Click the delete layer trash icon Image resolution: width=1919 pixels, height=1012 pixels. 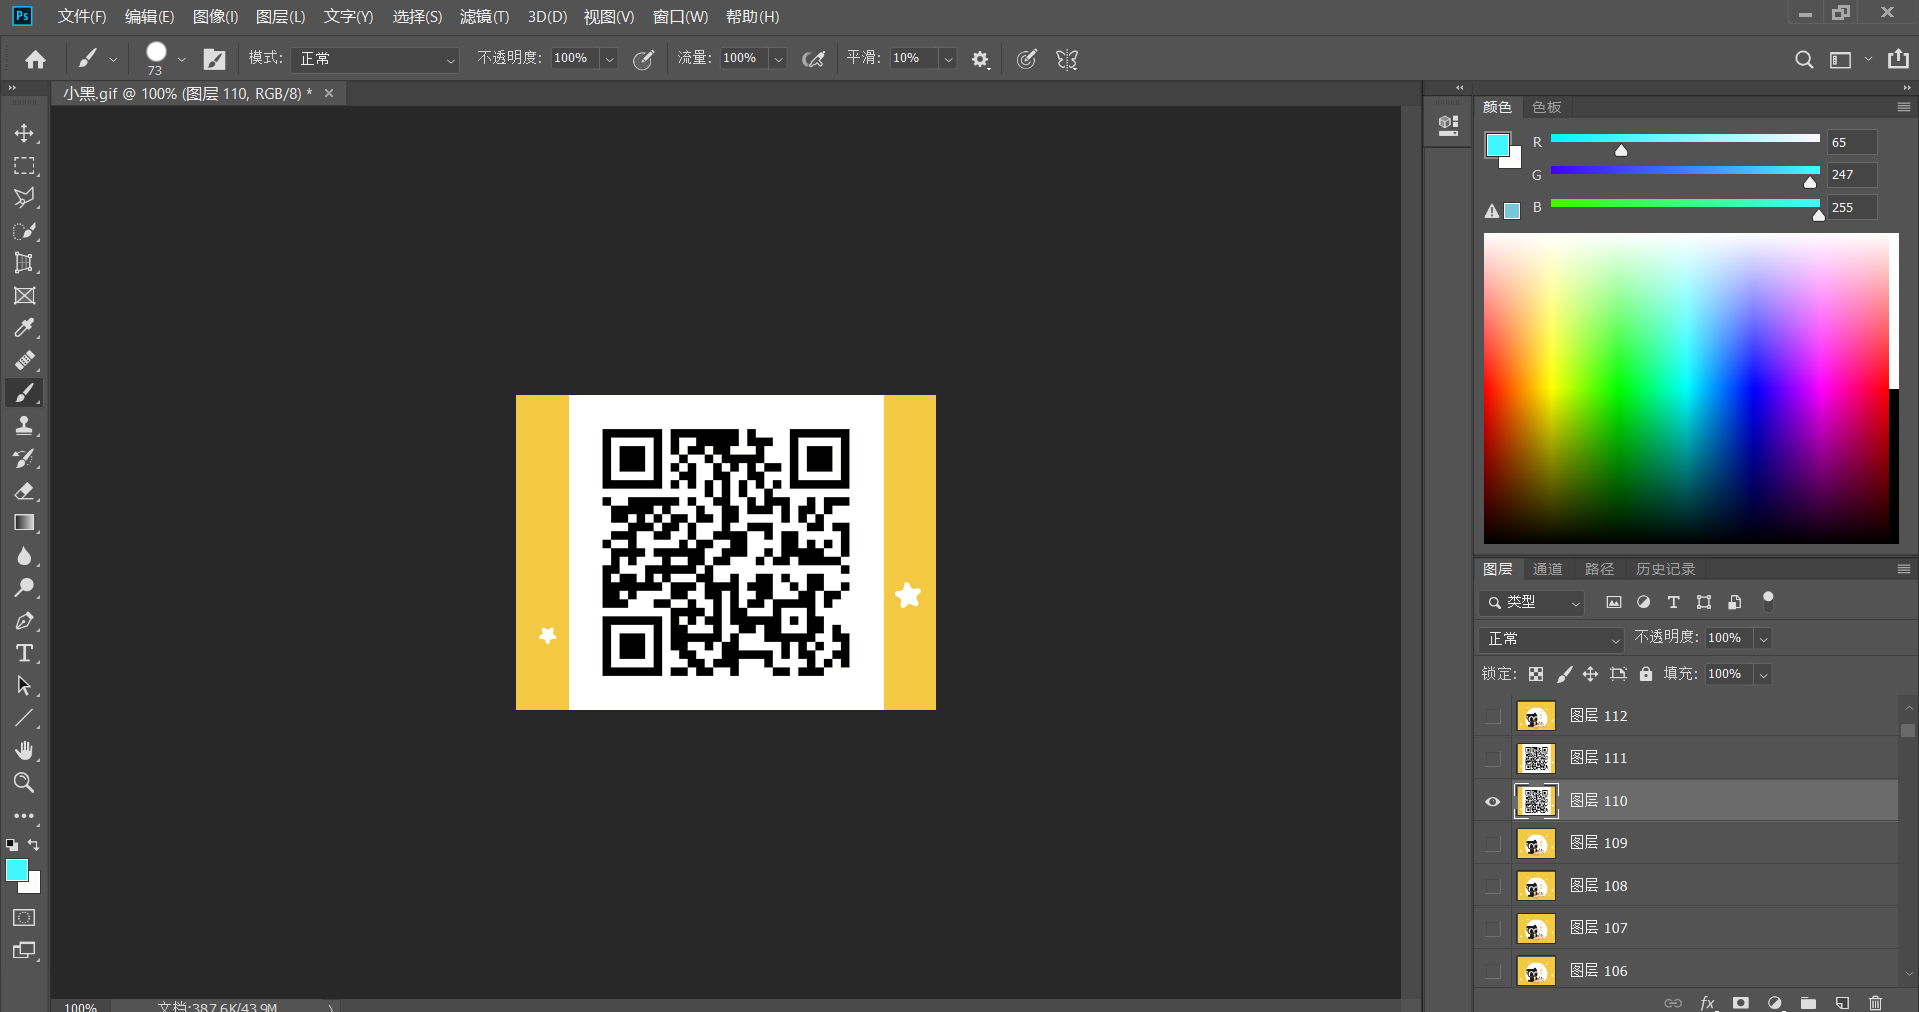(x=1875, y=1002)
